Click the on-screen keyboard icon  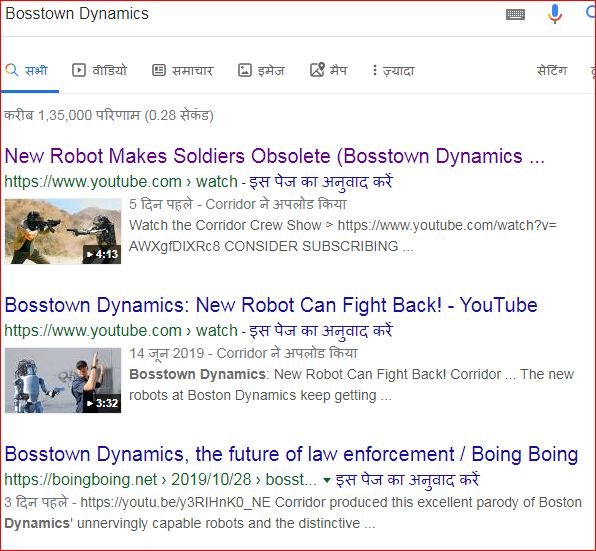pyautogui.click(x=515, y=14)
